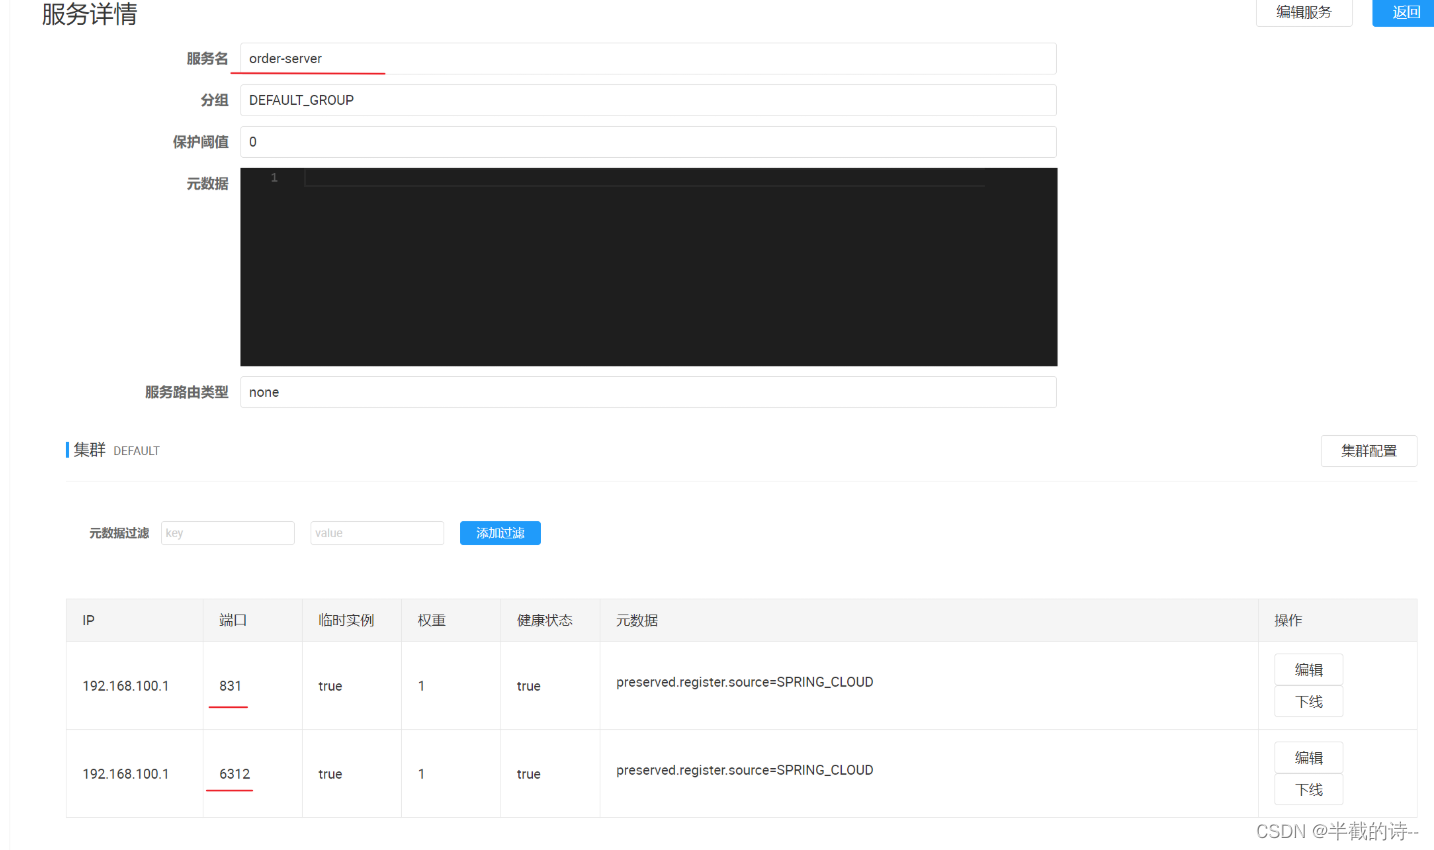Edit the instance on port 831
This screenshot has height=850, width=1434.
click(x=1308, y=670)
